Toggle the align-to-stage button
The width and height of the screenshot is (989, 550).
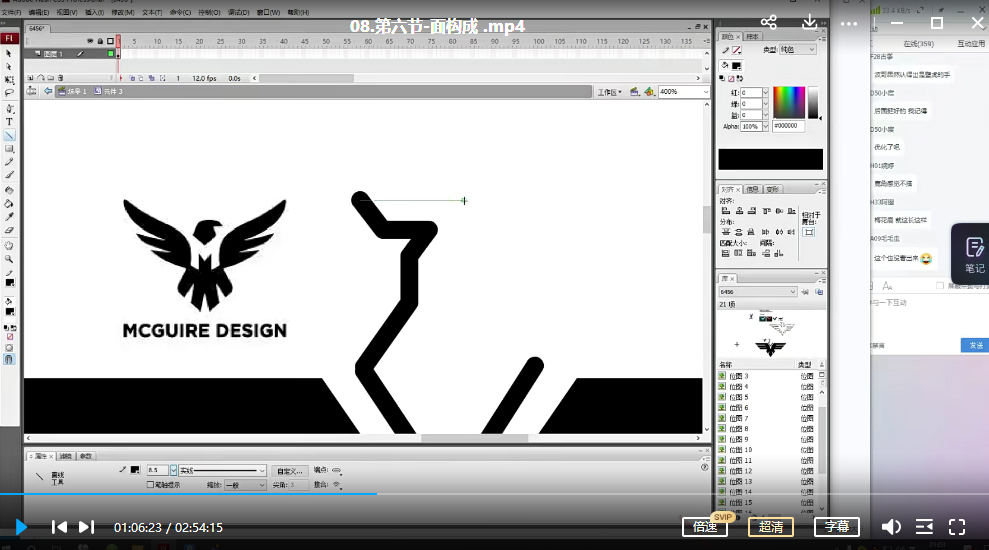point(808,232)
